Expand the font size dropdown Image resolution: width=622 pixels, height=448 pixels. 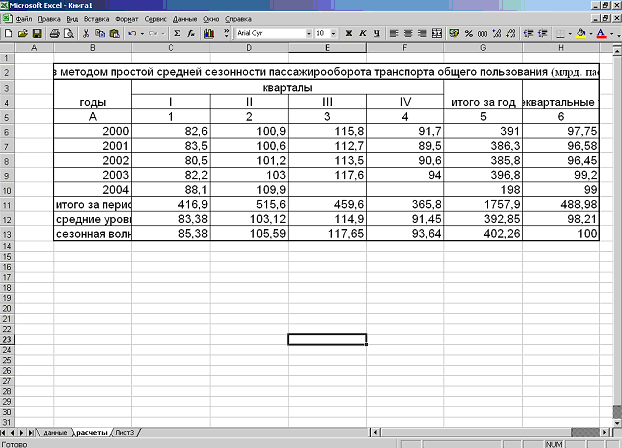tap(334, 33)
